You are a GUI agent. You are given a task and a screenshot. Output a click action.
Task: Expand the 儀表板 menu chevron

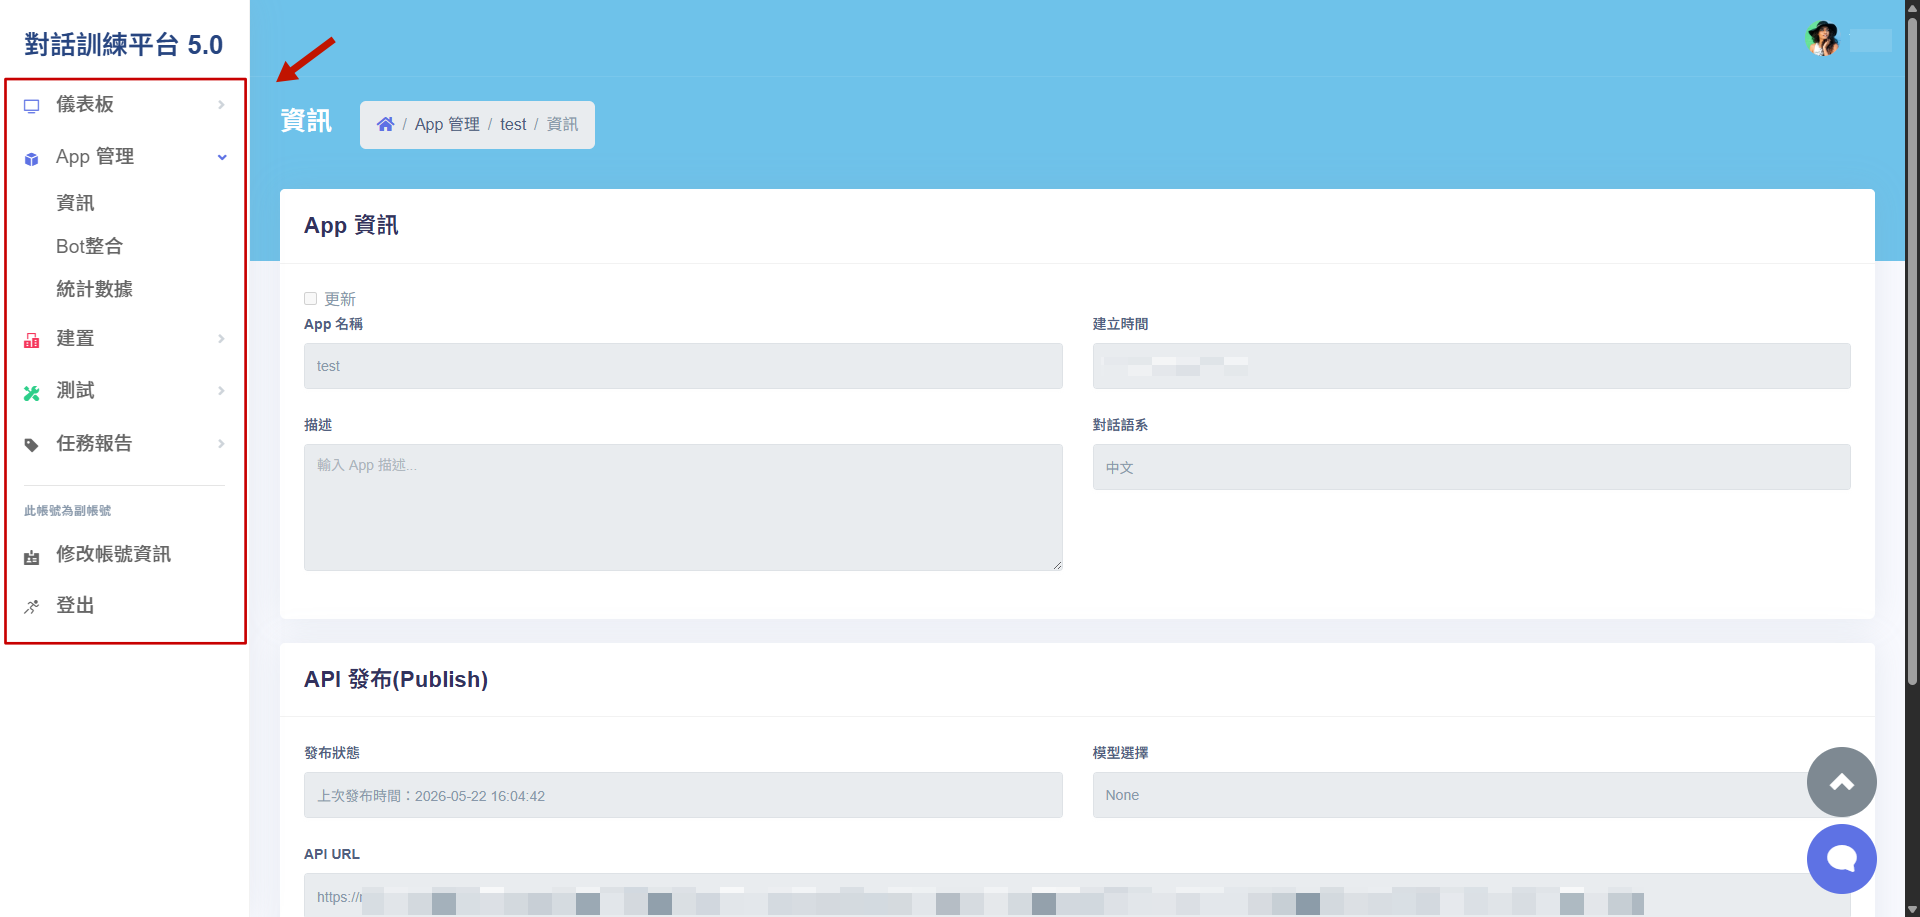pos(221,105)
